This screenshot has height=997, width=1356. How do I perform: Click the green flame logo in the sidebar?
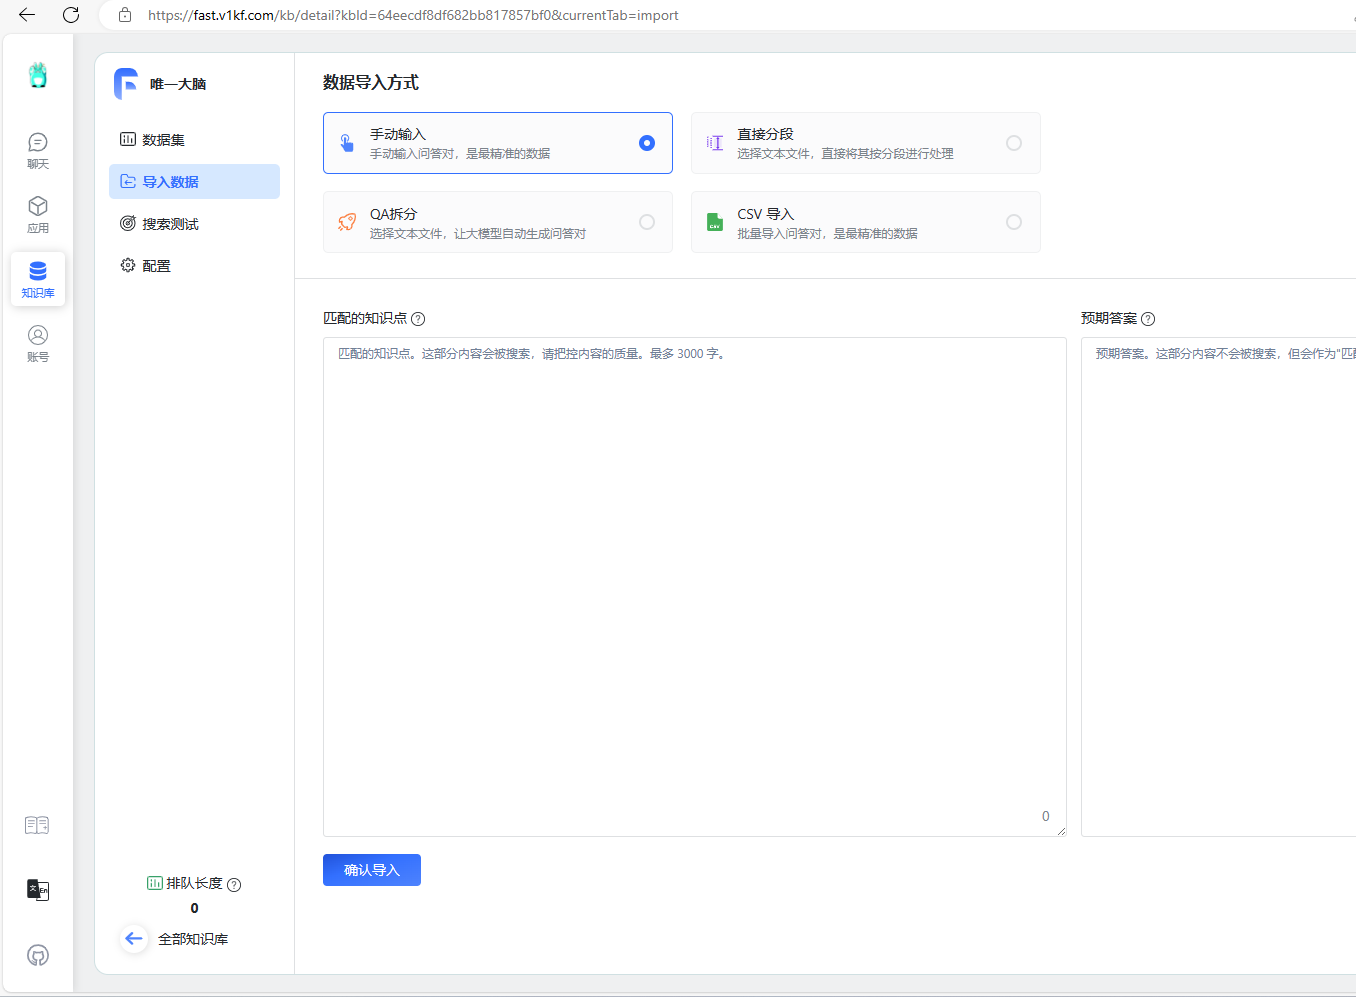[x=38, y=75]
